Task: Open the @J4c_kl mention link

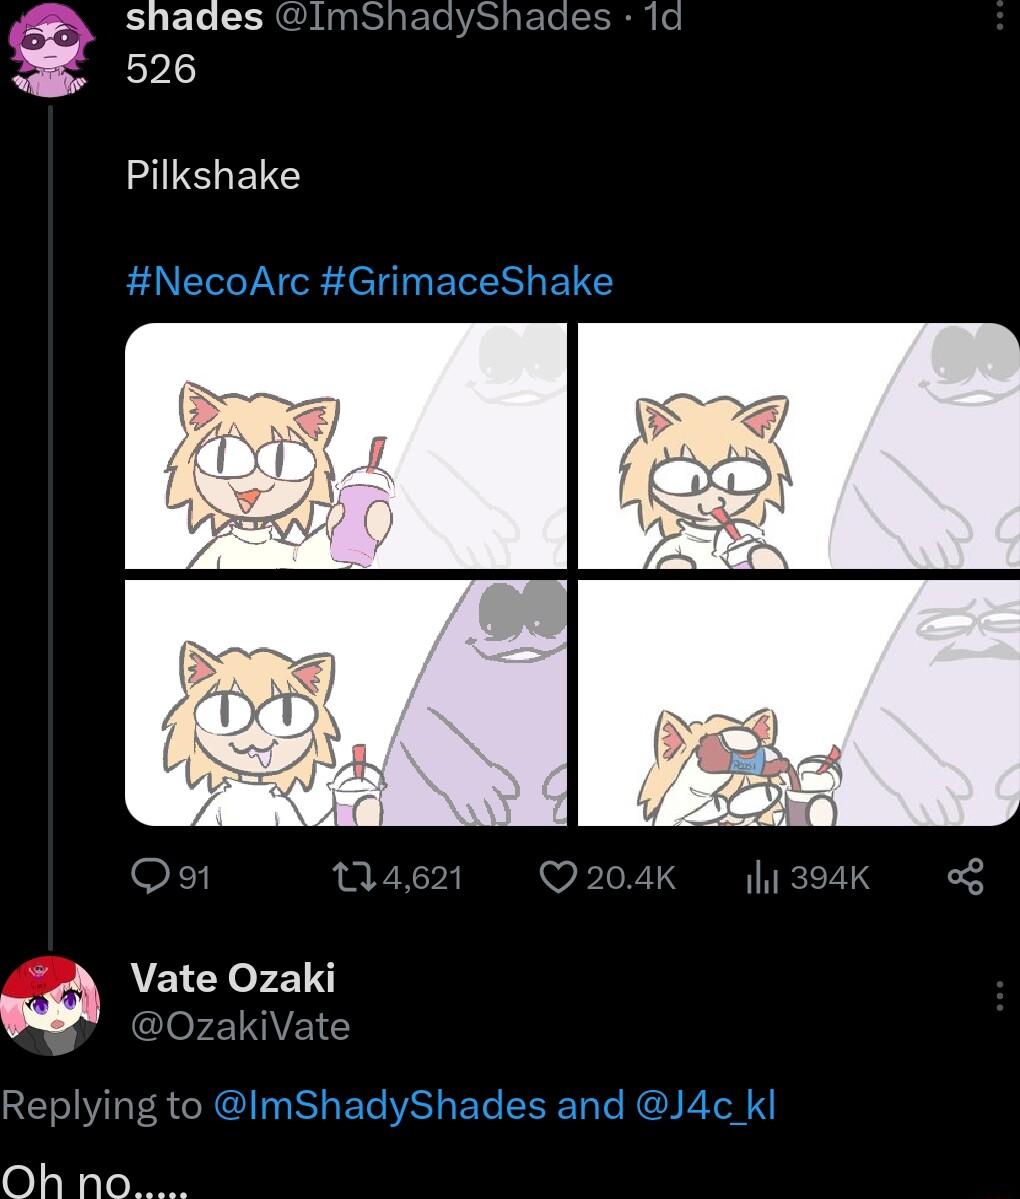Action: tap(705, 1105)
